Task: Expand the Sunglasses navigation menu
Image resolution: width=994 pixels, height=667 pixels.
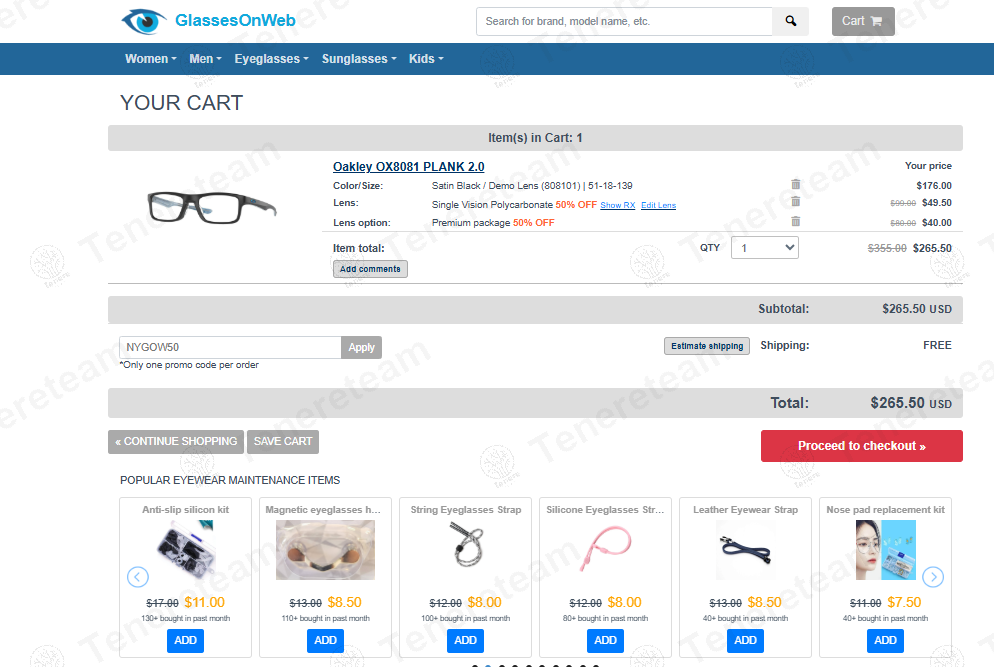Action: 358,59
